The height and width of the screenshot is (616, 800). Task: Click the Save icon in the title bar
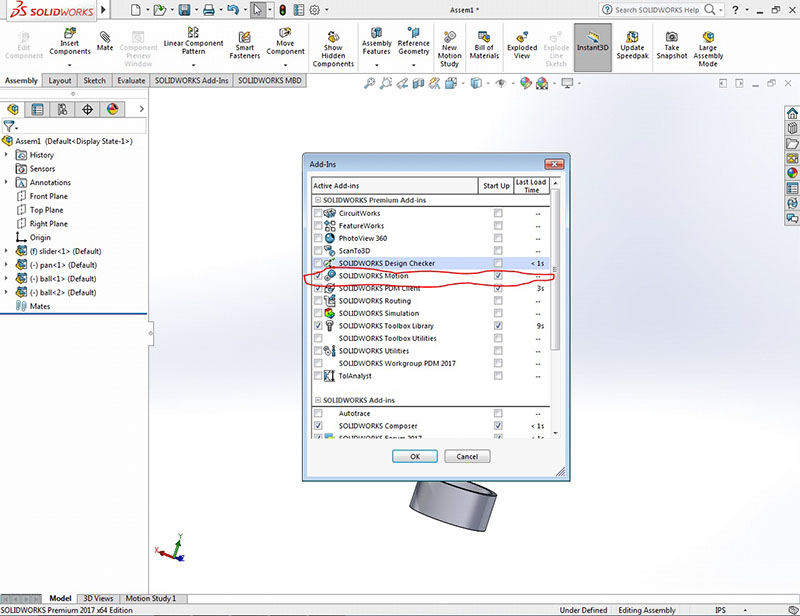[184, 10]
